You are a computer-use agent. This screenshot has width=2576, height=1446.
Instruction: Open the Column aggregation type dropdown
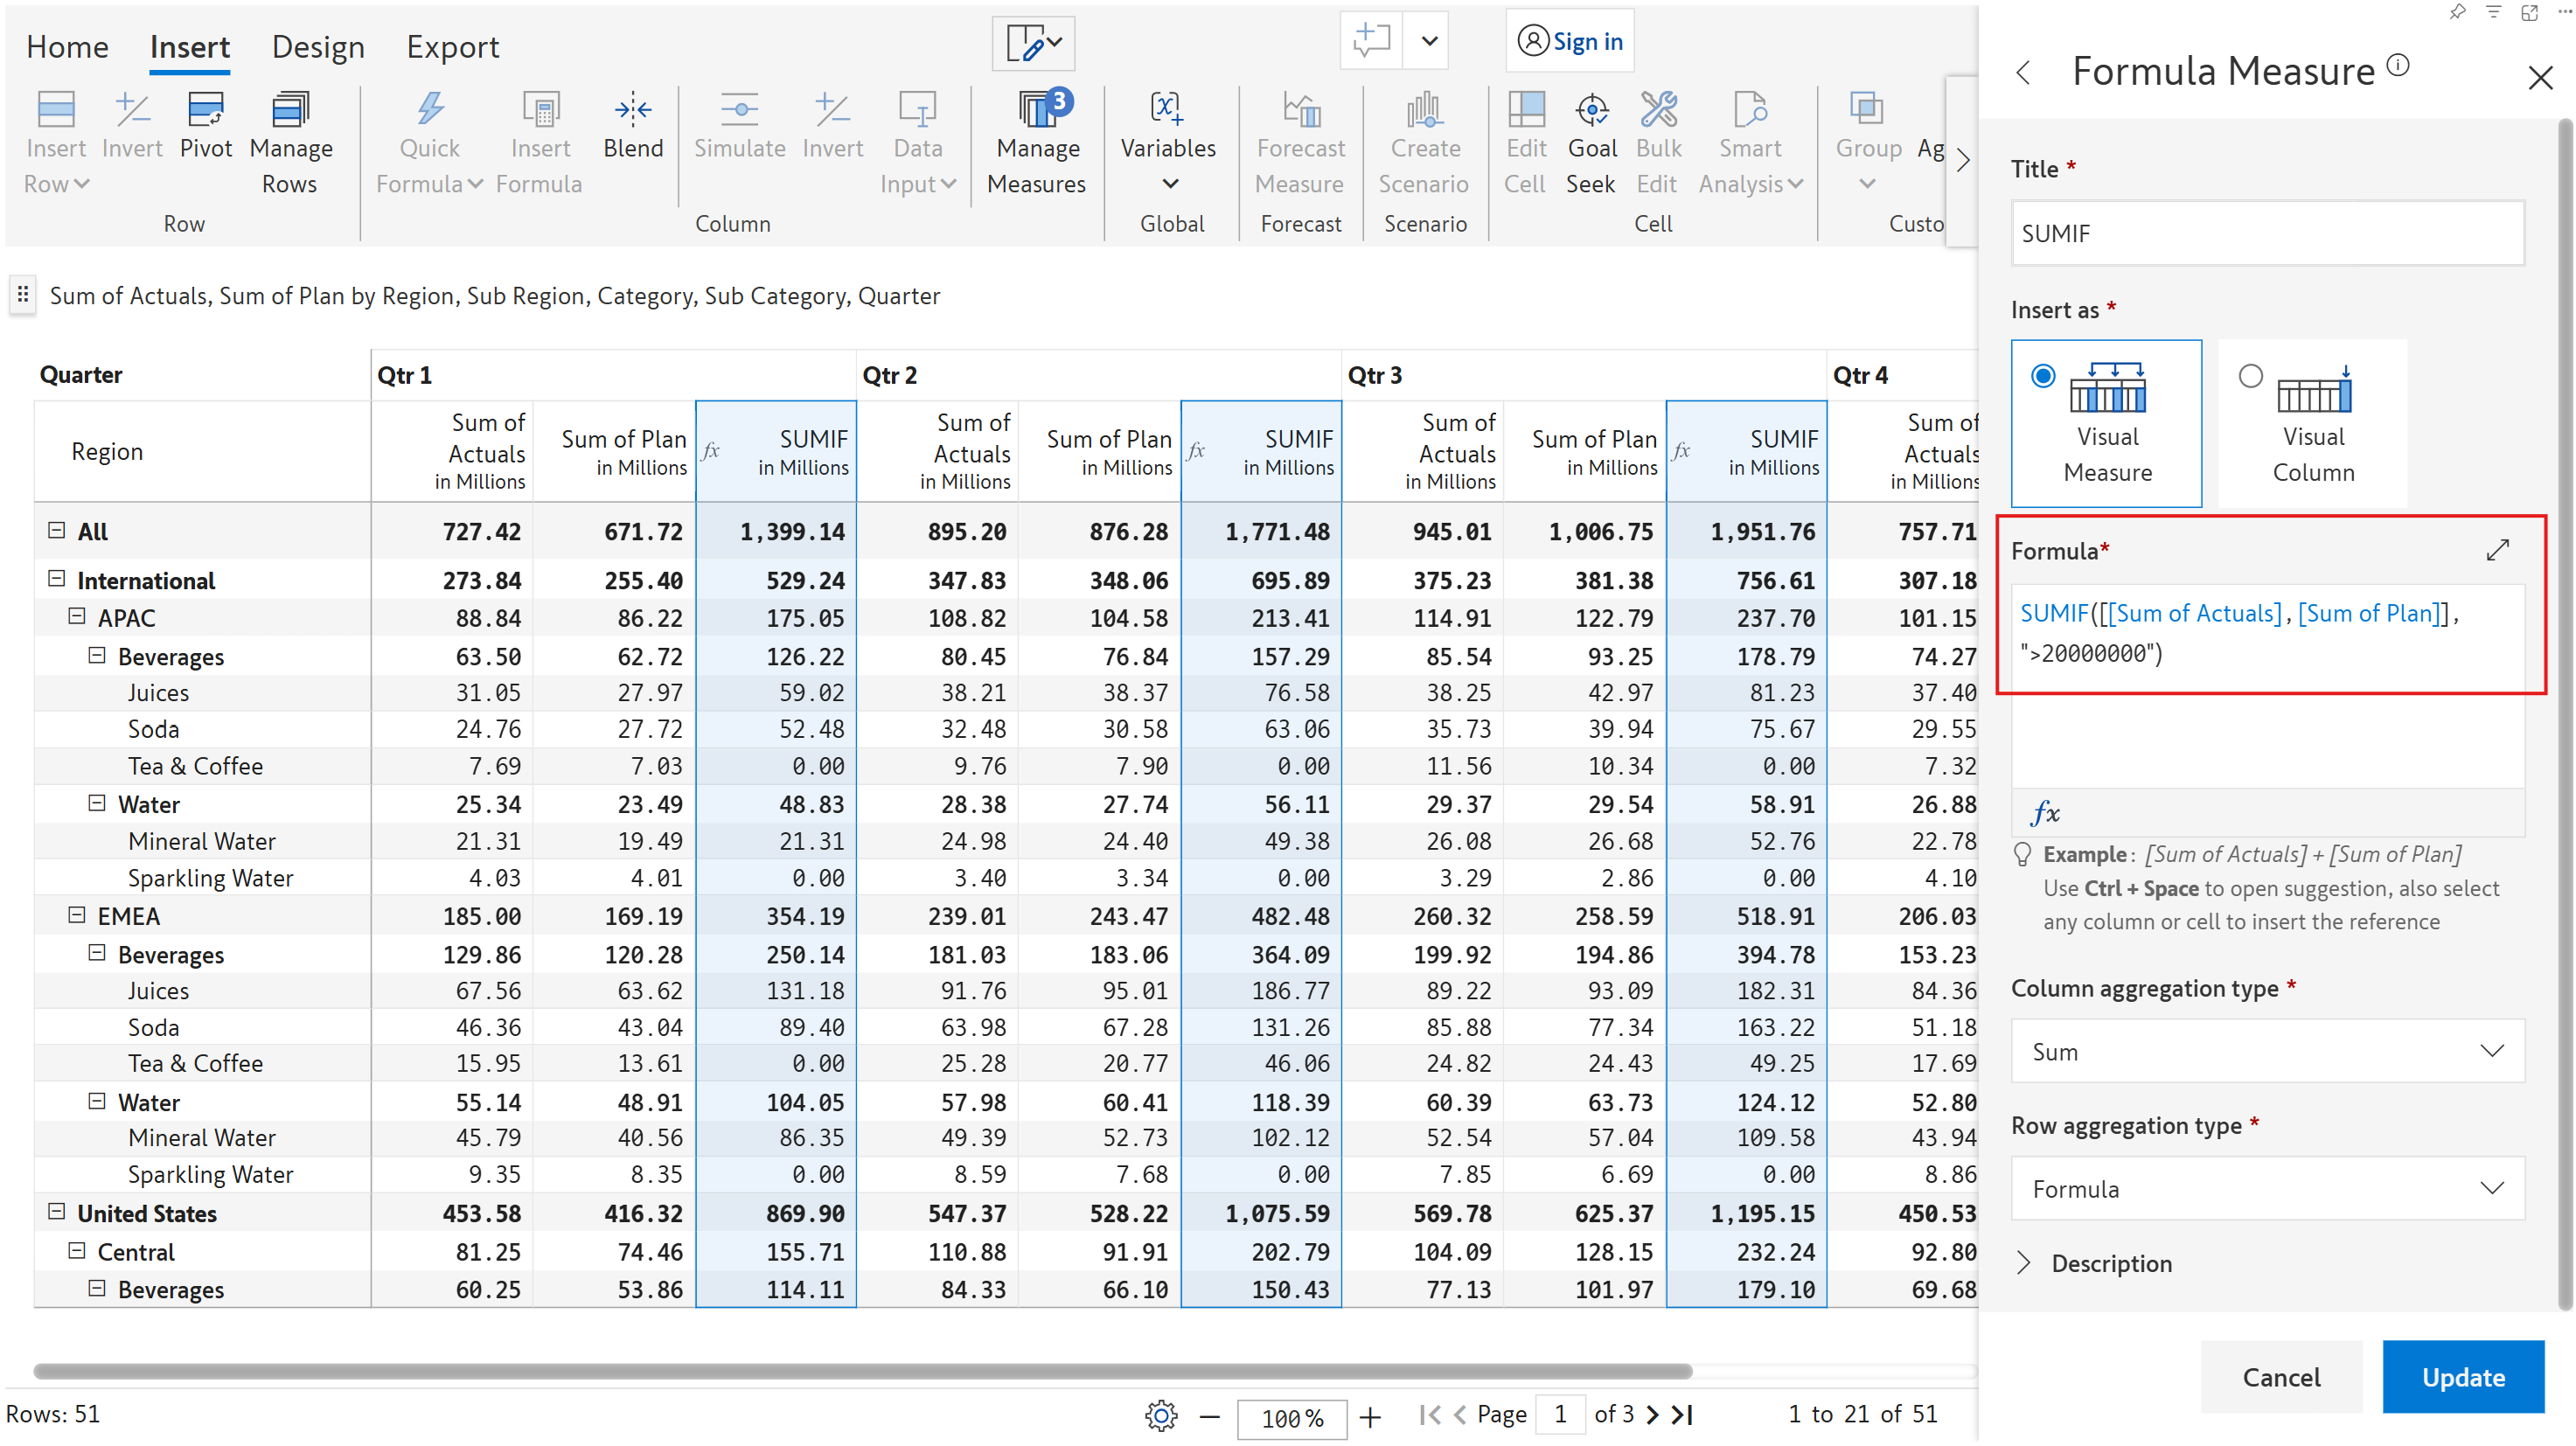(x=2267, y=1051)
